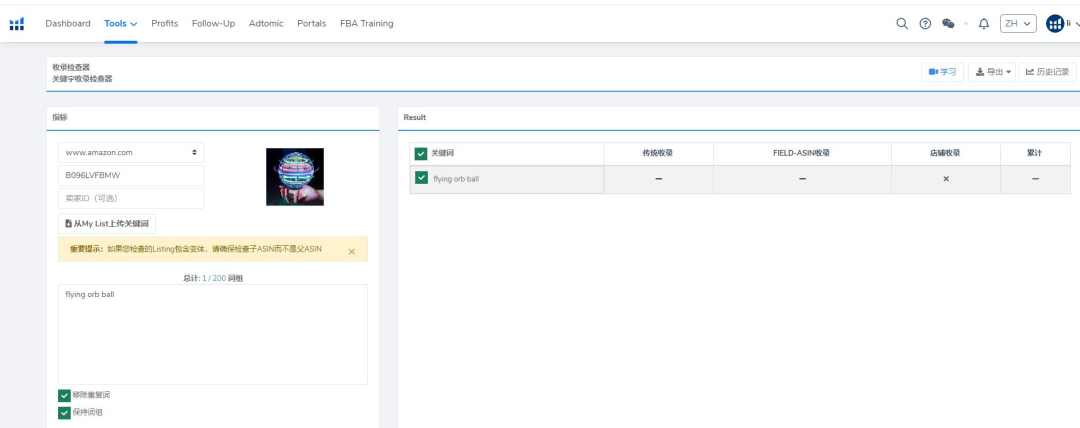This screenshot has width=1080, height=428.
Task: Toggle the select-all 关键词 header checkbox
Action: [x=421, y=153]
